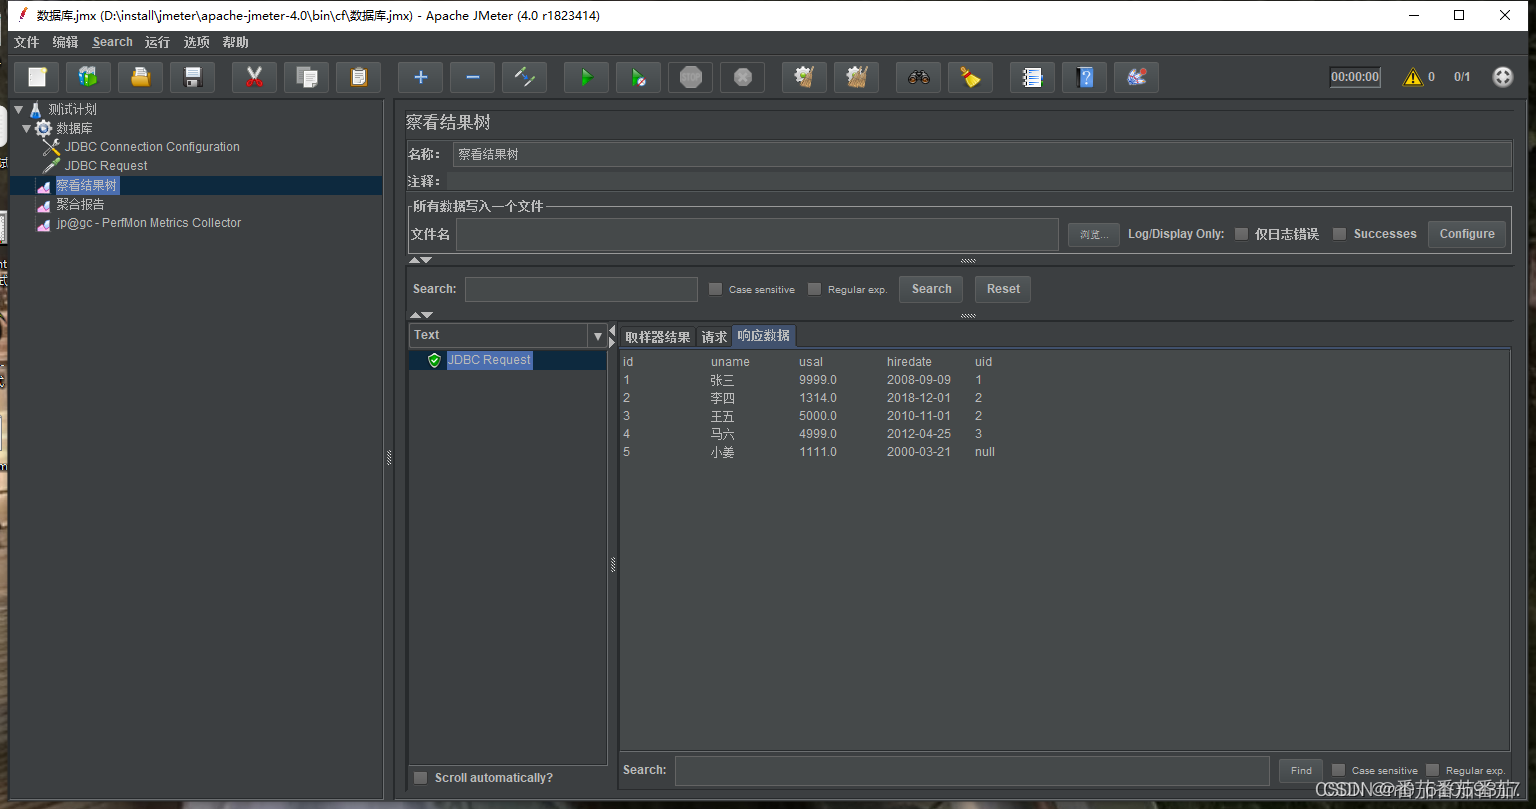Click the Shutdown test icon
Screen dimensions: 1536x809
(743, 77)
